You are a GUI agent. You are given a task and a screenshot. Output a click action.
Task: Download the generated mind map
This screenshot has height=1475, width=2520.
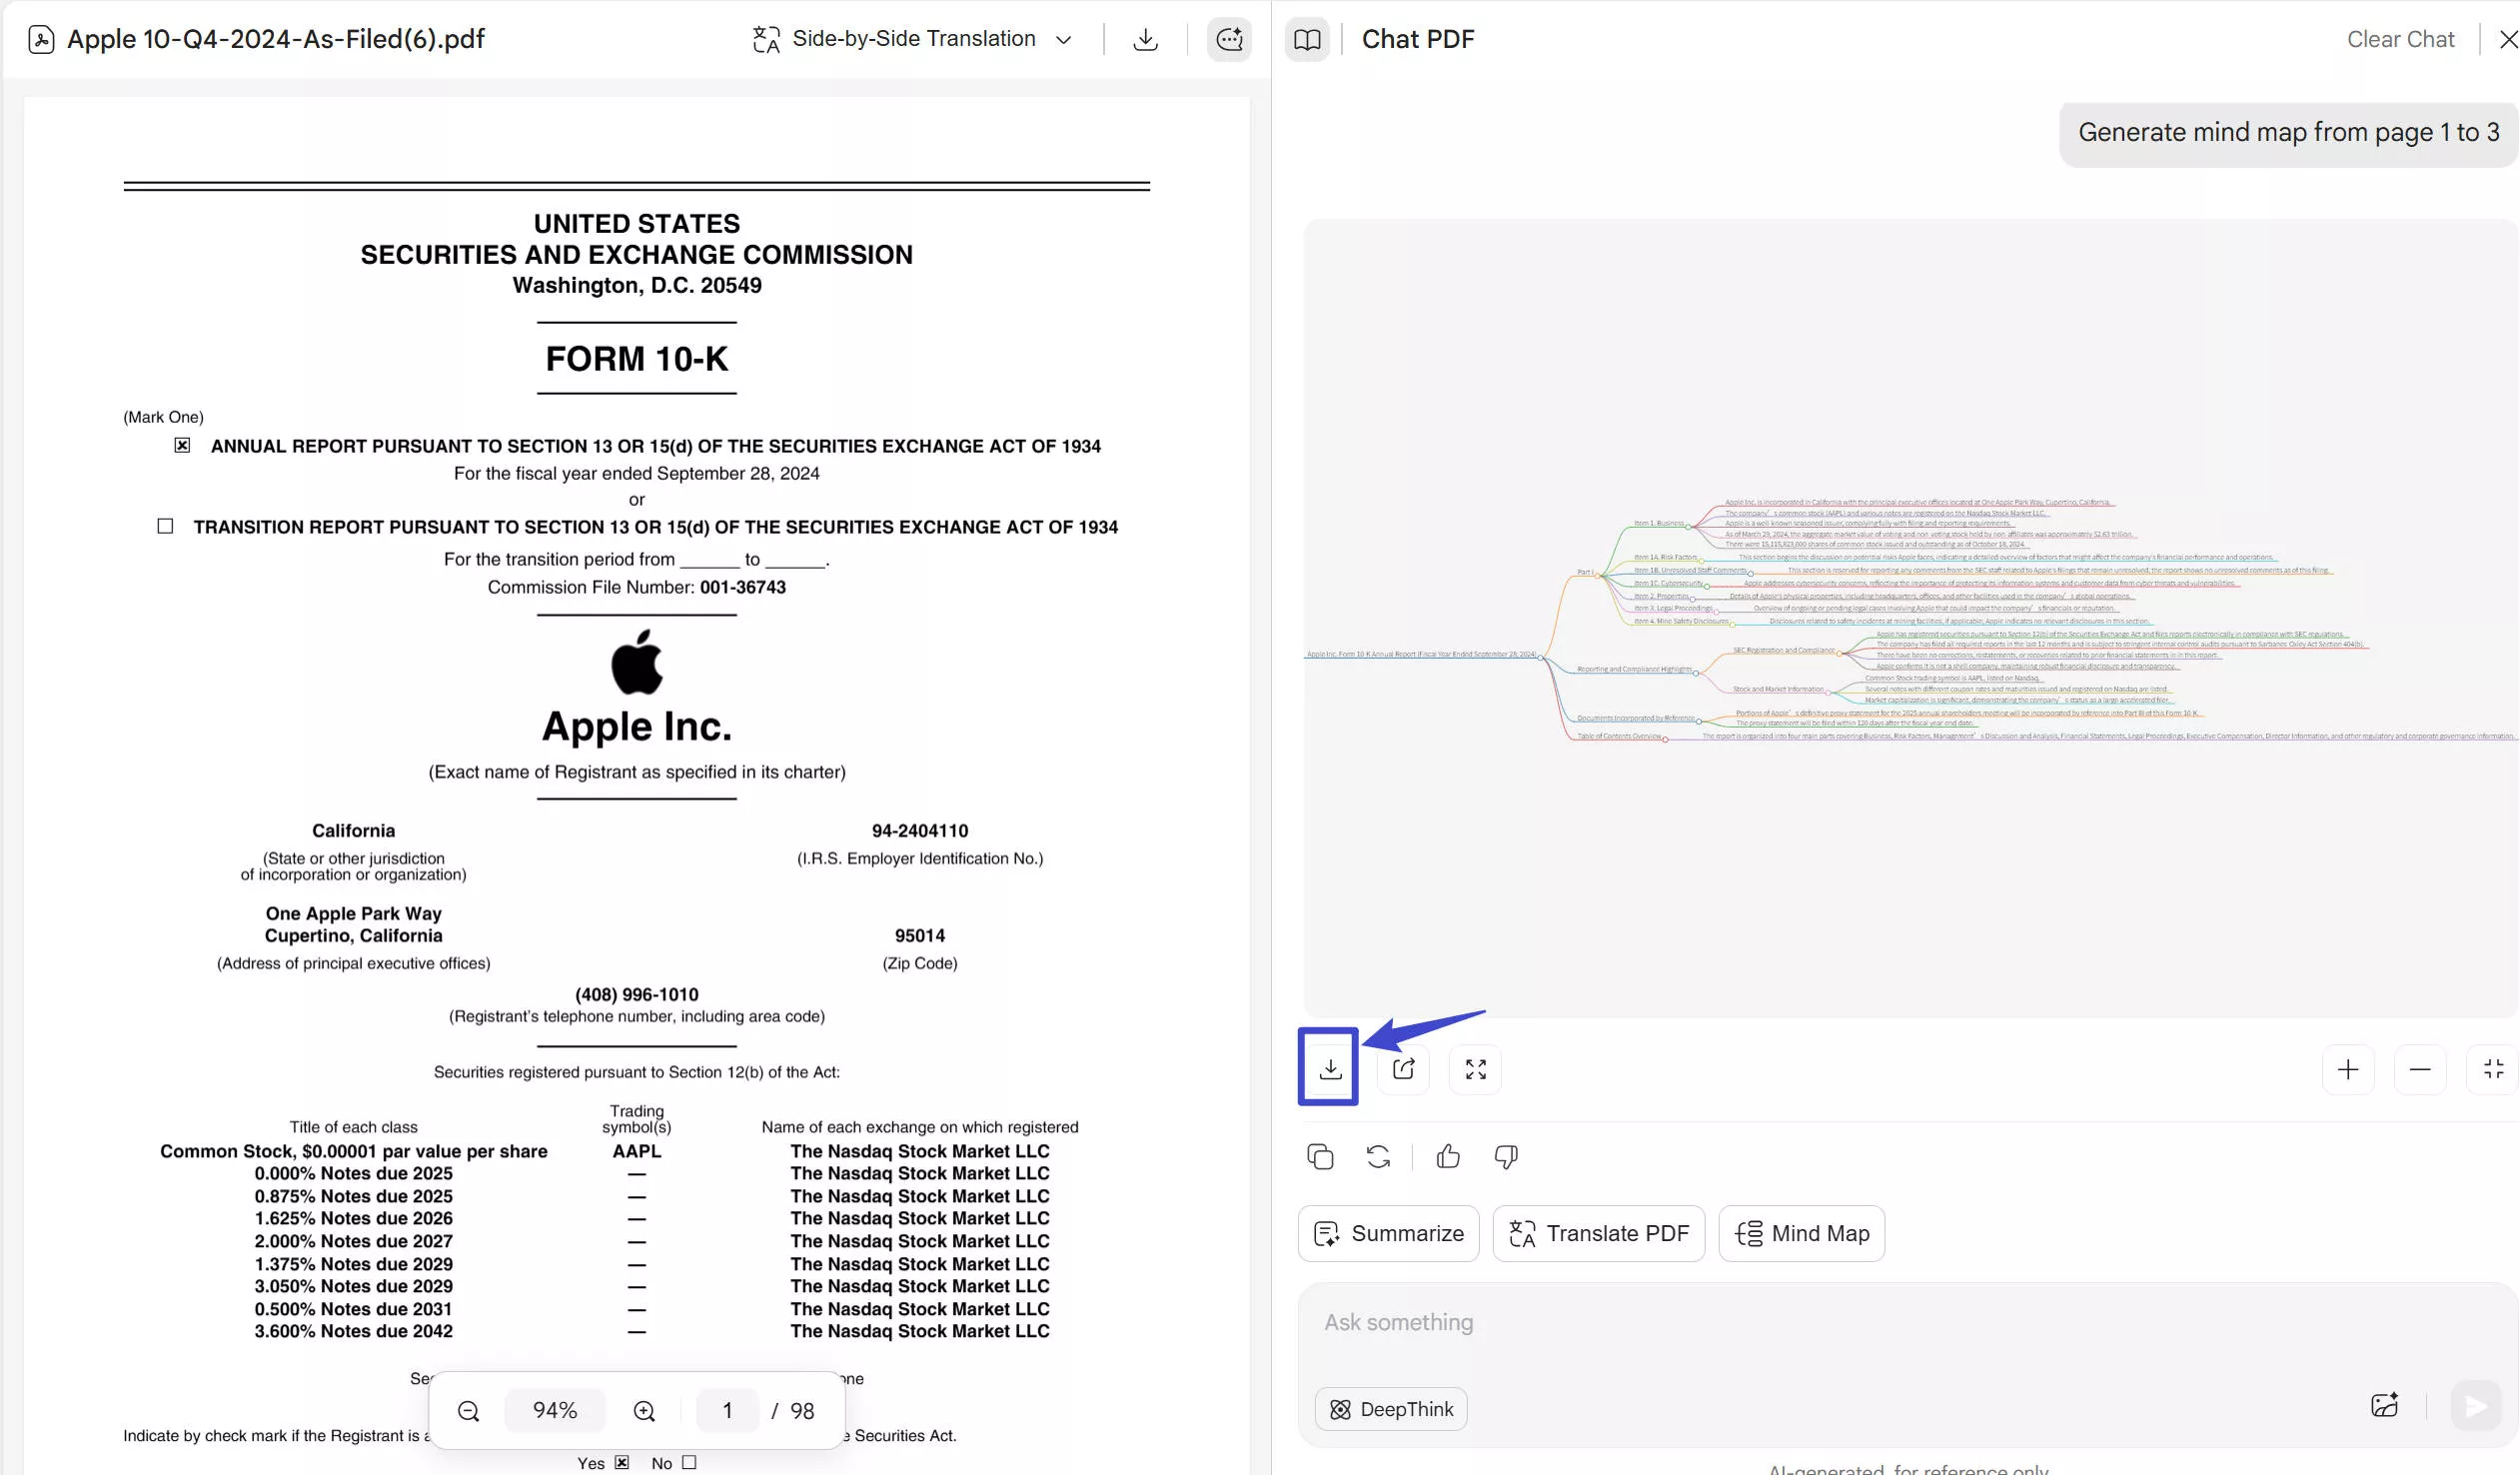(x=1329, y=1068)
